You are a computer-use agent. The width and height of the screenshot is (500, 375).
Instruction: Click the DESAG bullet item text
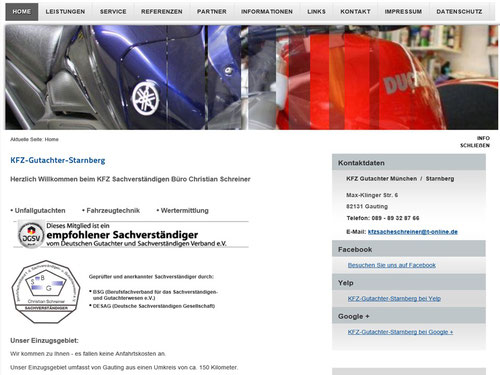coord(153,306)
